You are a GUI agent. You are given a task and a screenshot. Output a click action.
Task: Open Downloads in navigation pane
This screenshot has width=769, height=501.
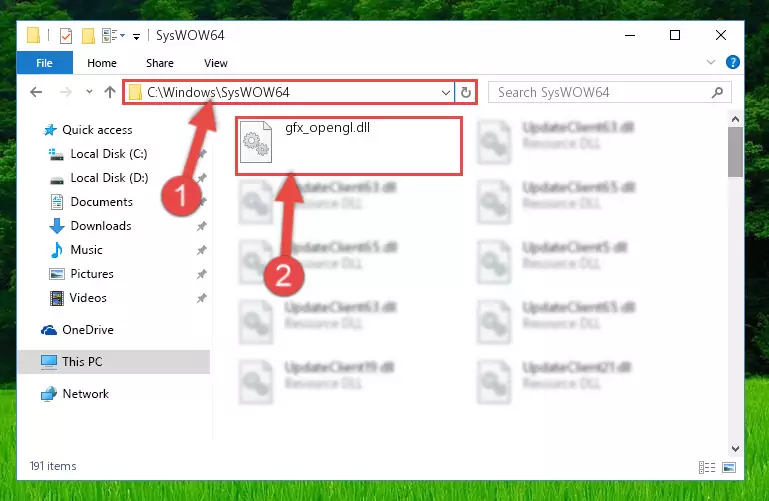click(x=101, y=226)
